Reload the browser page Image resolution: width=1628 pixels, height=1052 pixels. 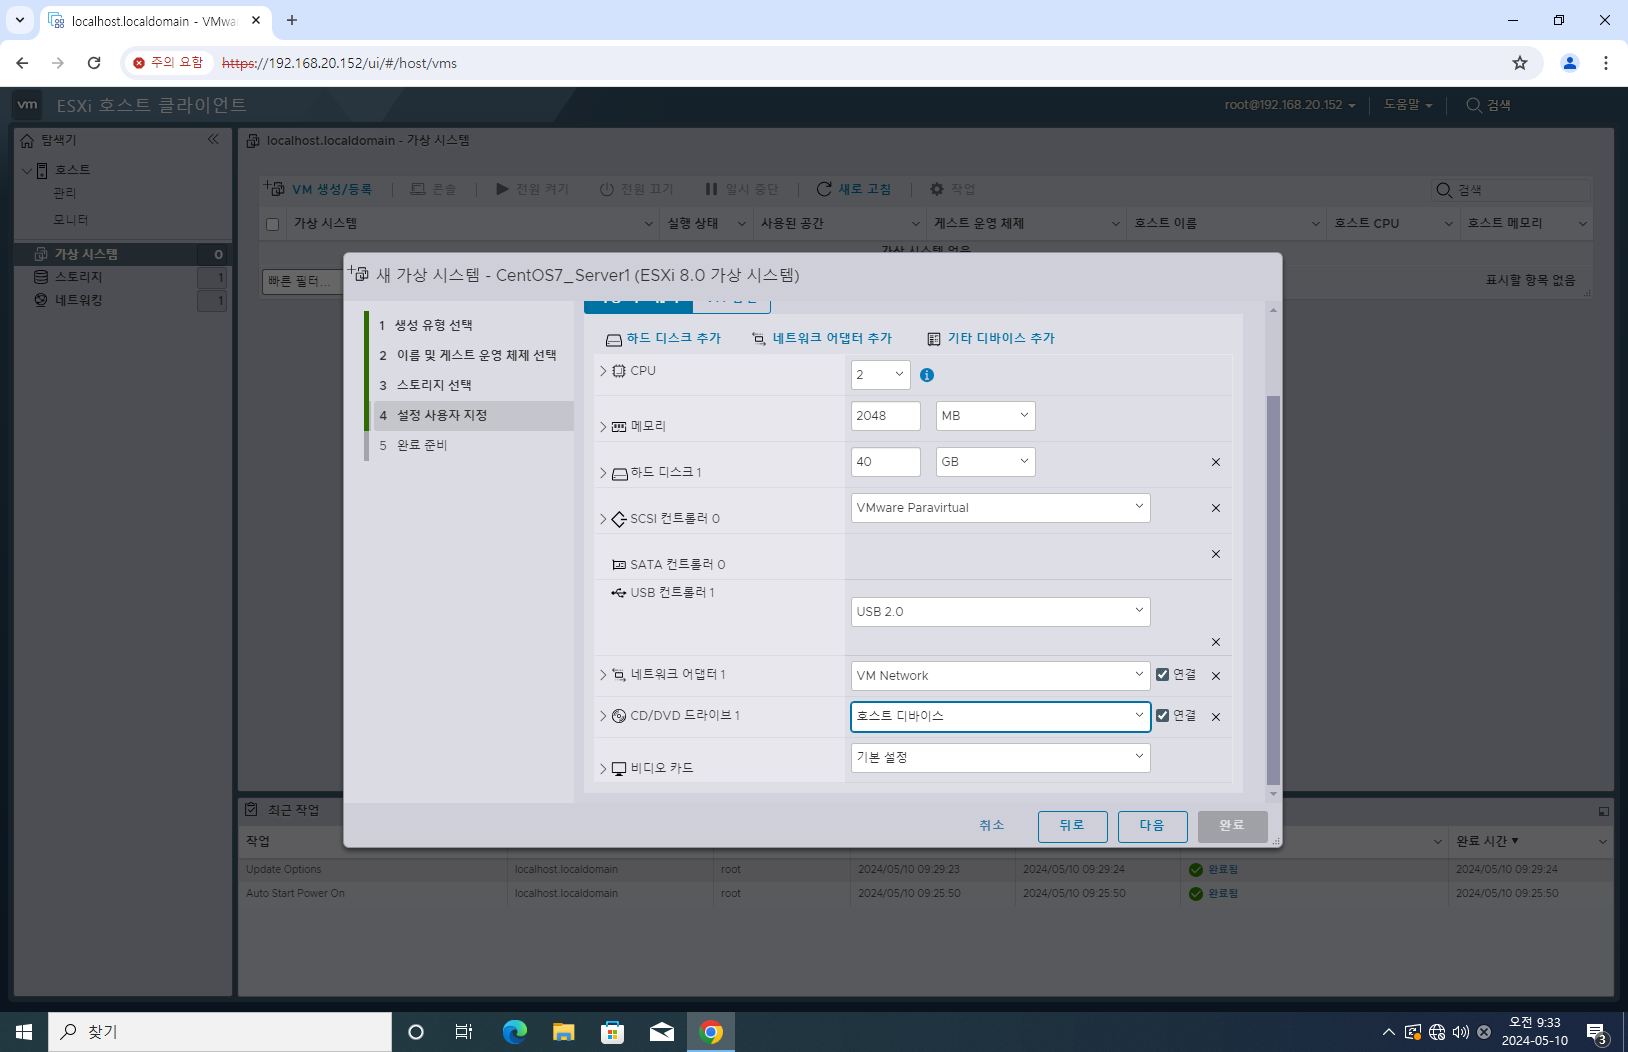94,63
